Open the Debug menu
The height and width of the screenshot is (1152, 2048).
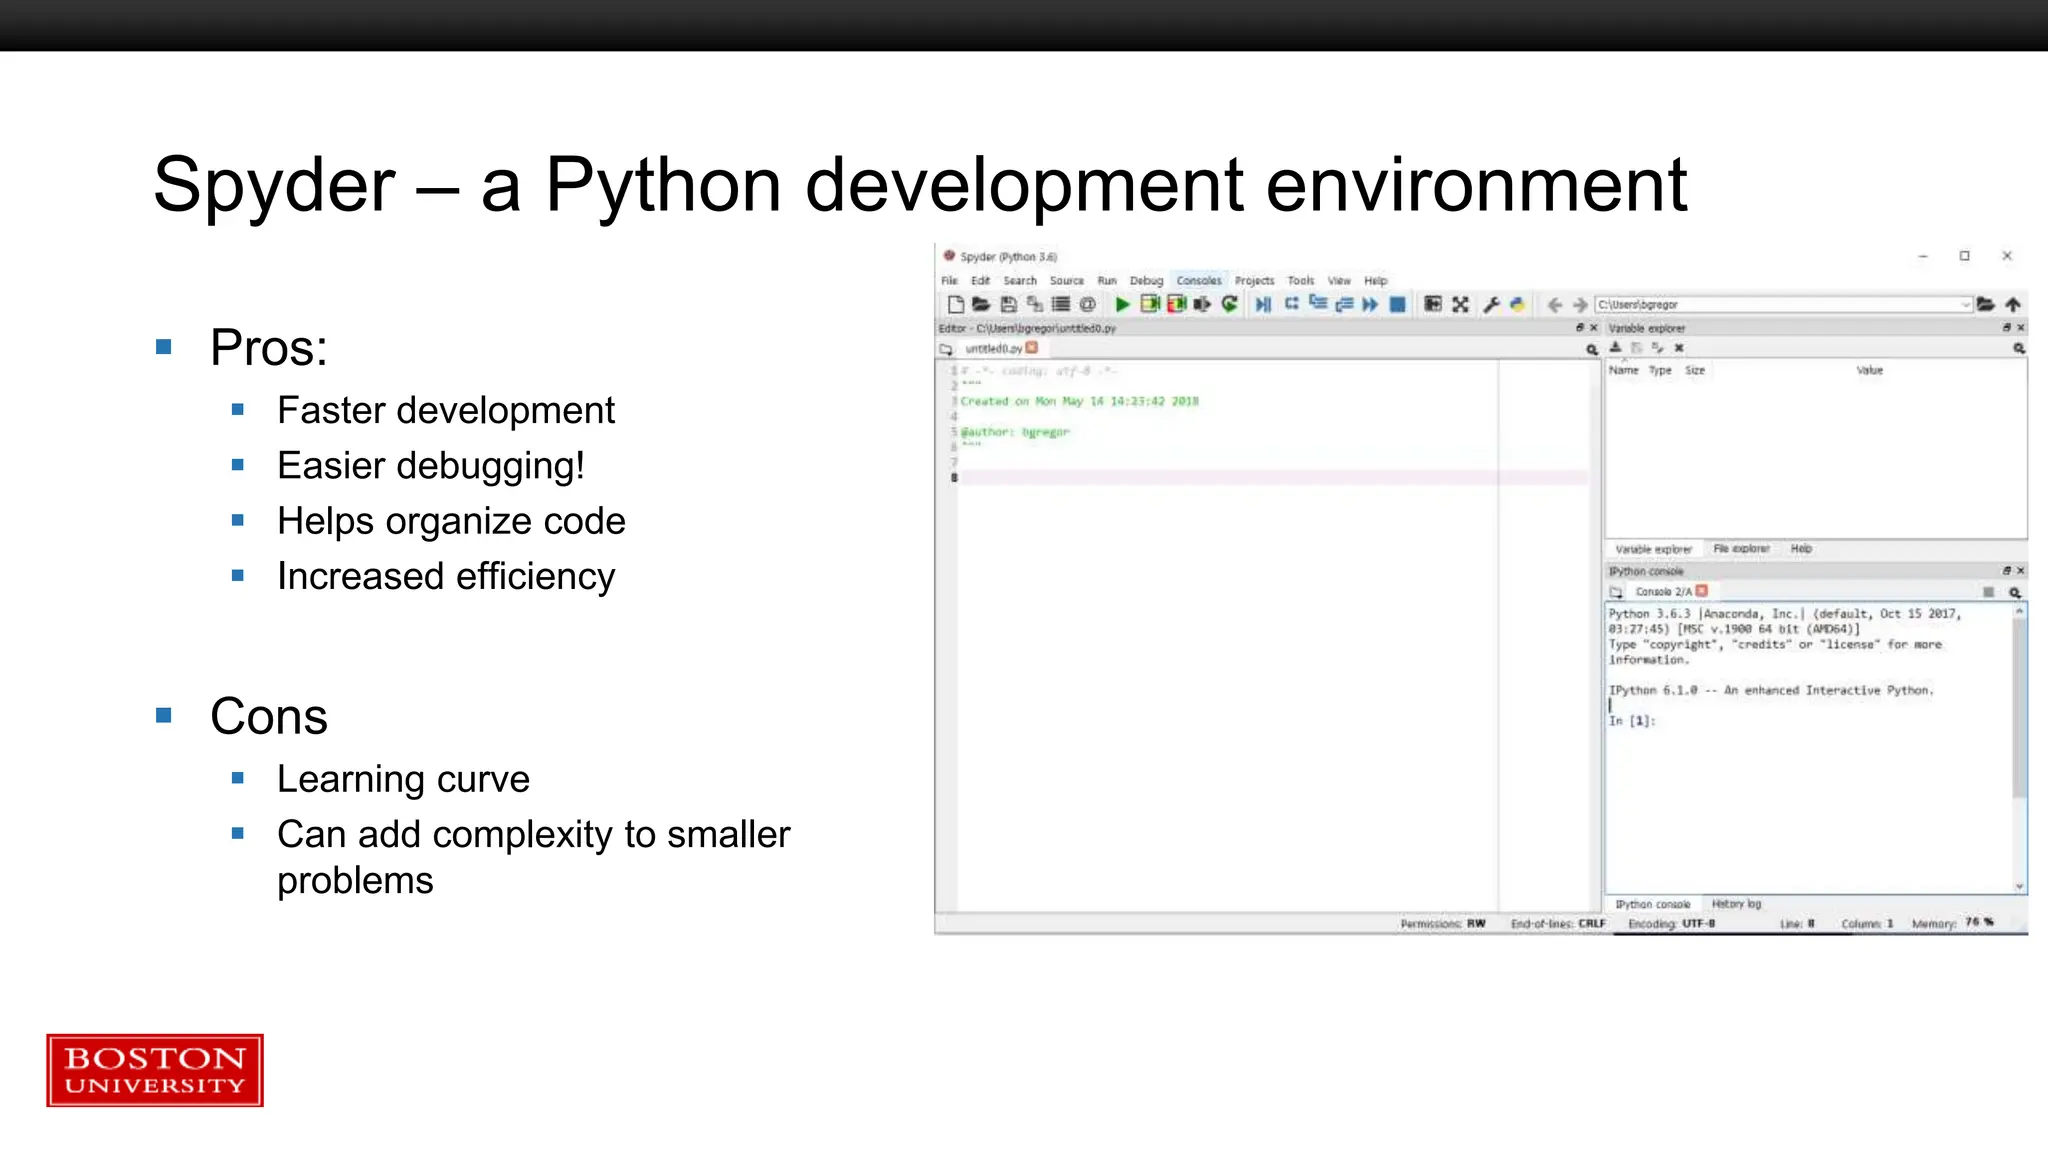click(1146, 281)
